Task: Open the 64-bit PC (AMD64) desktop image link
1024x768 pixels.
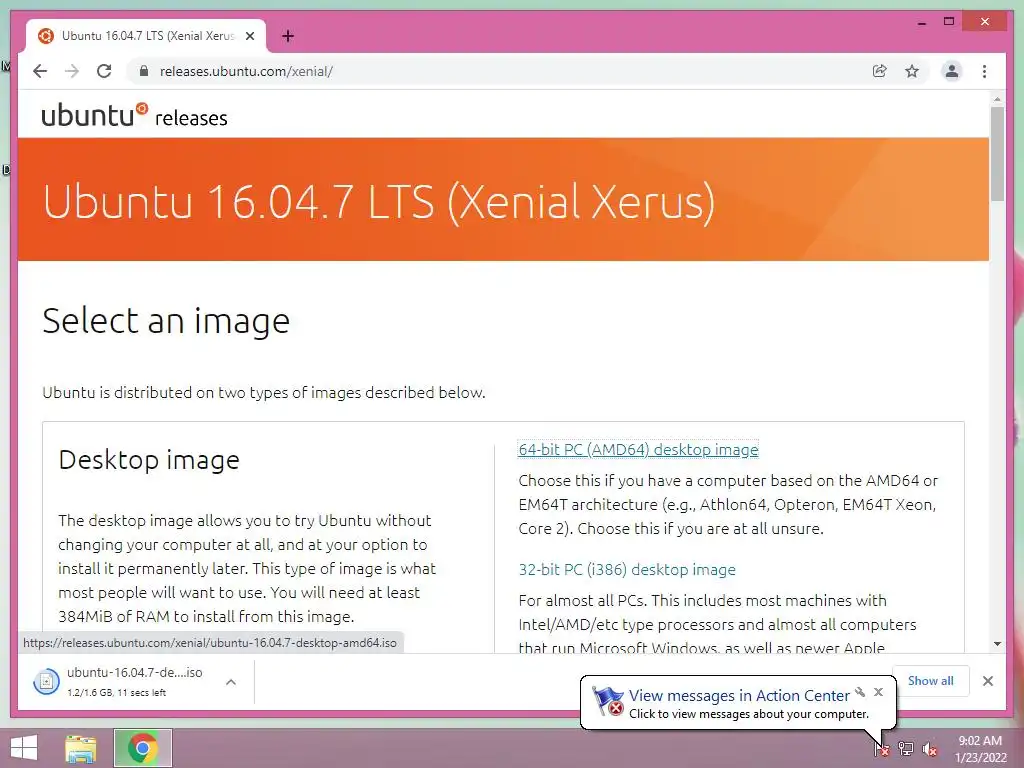Action: point(638,449)
